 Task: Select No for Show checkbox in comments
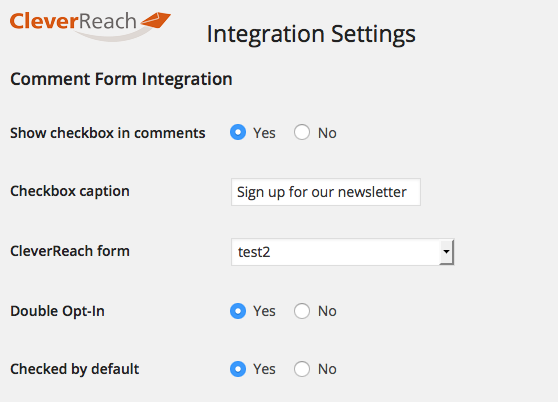pyautogui.click(x=302, y=132)
